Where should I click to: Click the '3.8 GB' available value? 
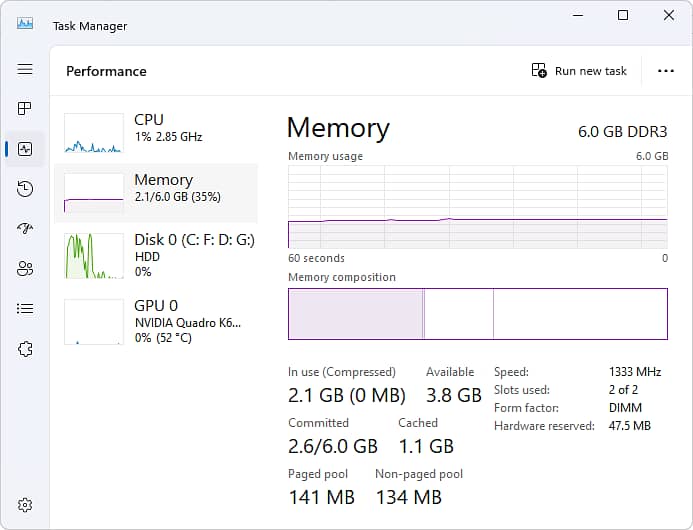[x=453, y=395]
